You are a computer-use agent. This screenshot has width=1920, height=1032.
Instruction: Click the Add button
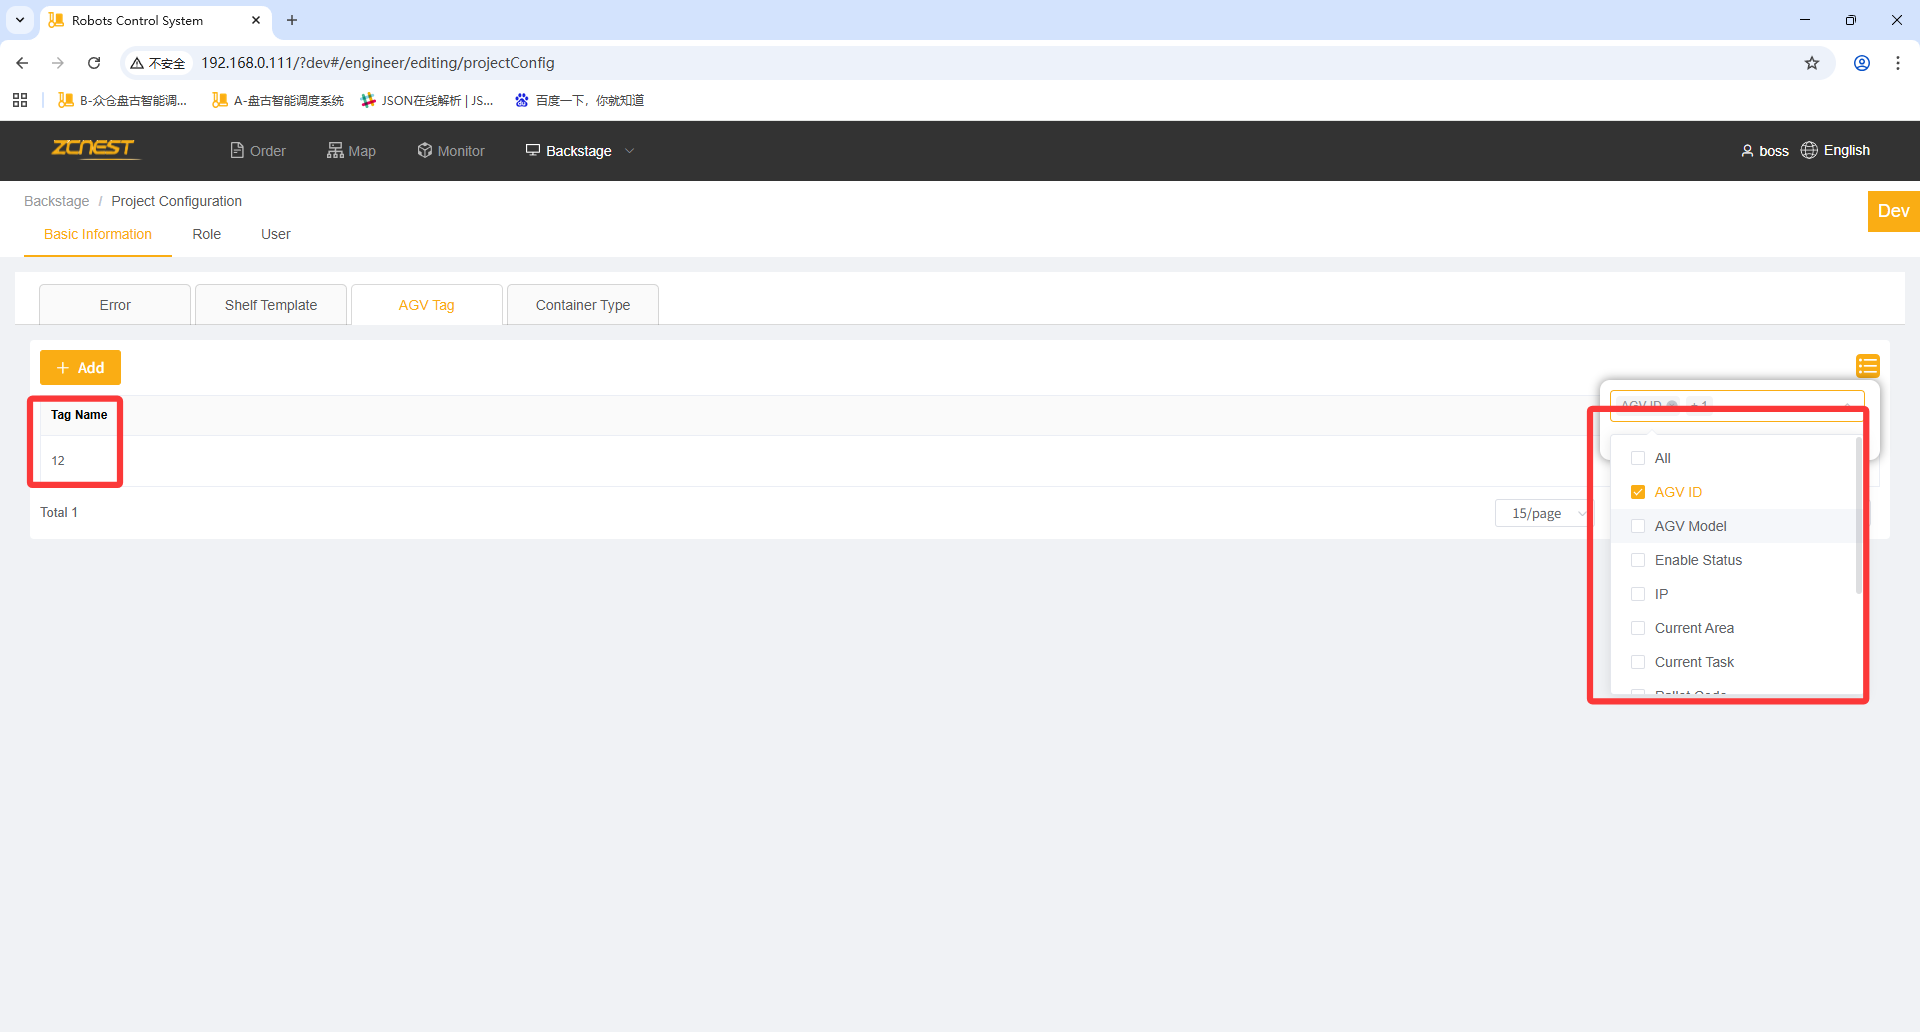point(80,368)
